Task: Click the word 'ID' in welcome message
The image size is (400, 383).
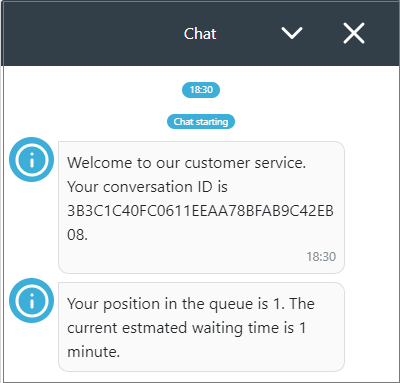Action: point(205,187)
